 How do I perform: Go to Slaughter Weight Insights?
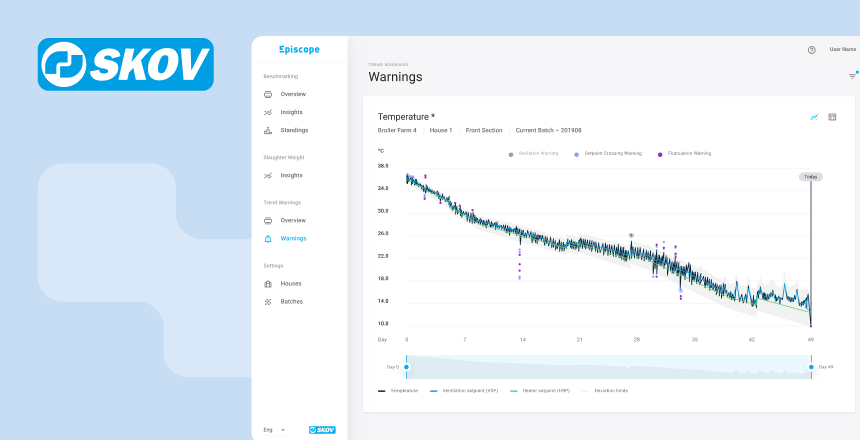coord(291,176)
